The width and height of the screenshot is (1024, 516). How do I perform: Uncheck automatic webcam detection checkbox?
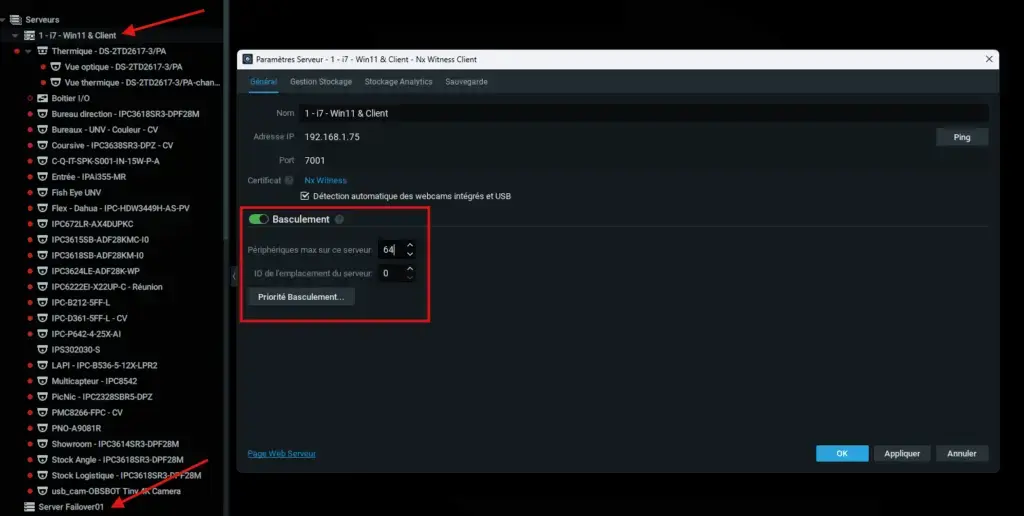pyautogui.click(x=305, y=196)
